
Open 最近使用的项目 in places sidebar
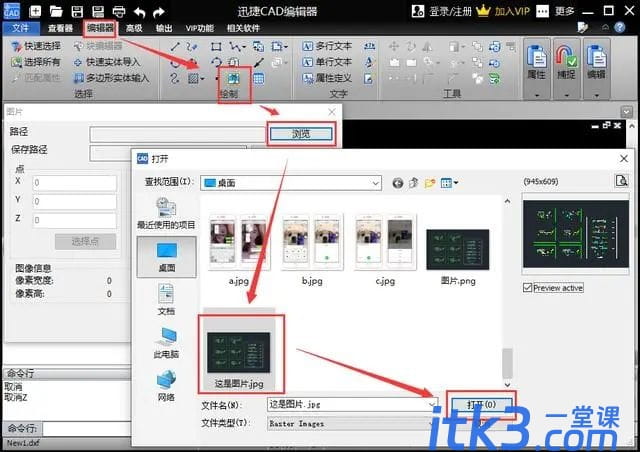[166, 213]
